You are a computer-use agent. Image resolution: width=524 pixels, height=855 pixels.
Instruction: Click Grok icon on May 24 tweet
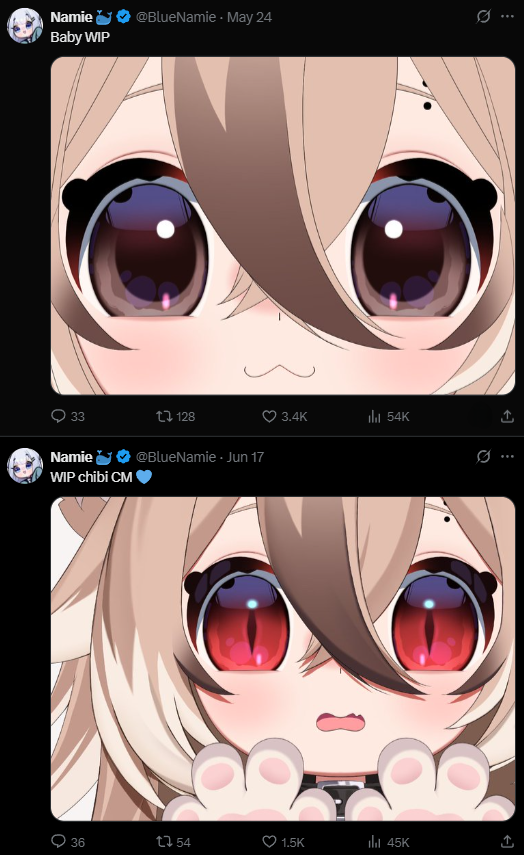coord(483,17)
